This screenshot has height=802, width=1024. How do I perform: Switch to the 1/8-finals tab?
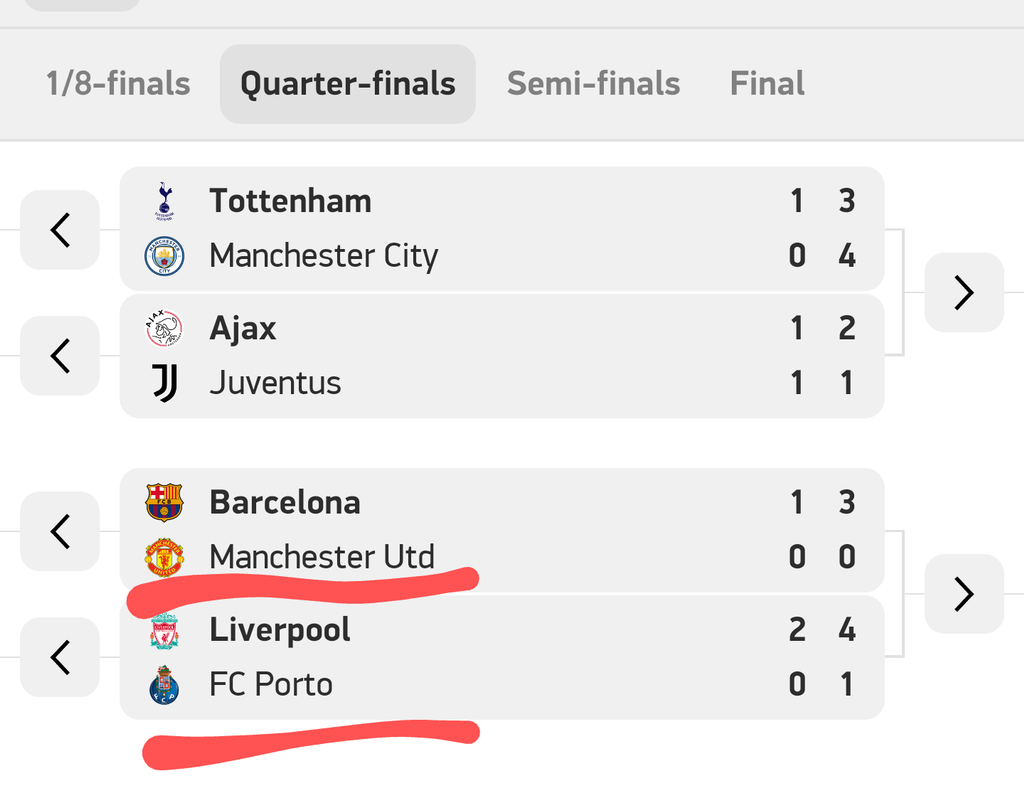coord(118,83)
